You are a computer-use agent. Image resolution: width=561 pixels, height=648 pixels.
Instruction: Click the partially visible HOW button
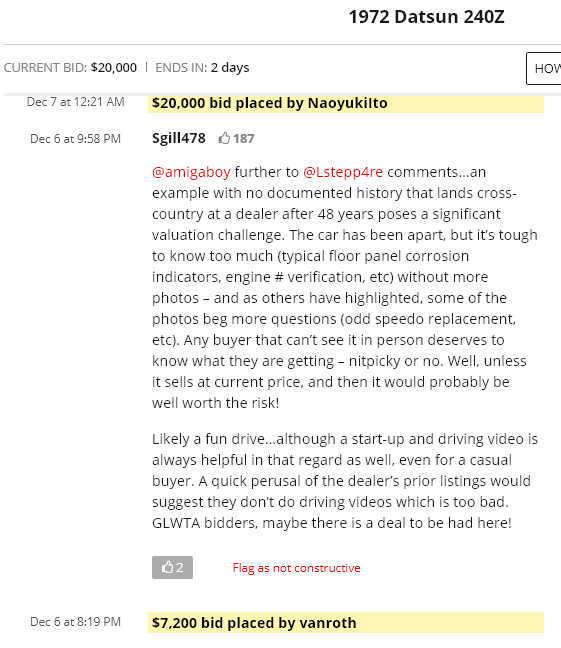tap(544, 68)
